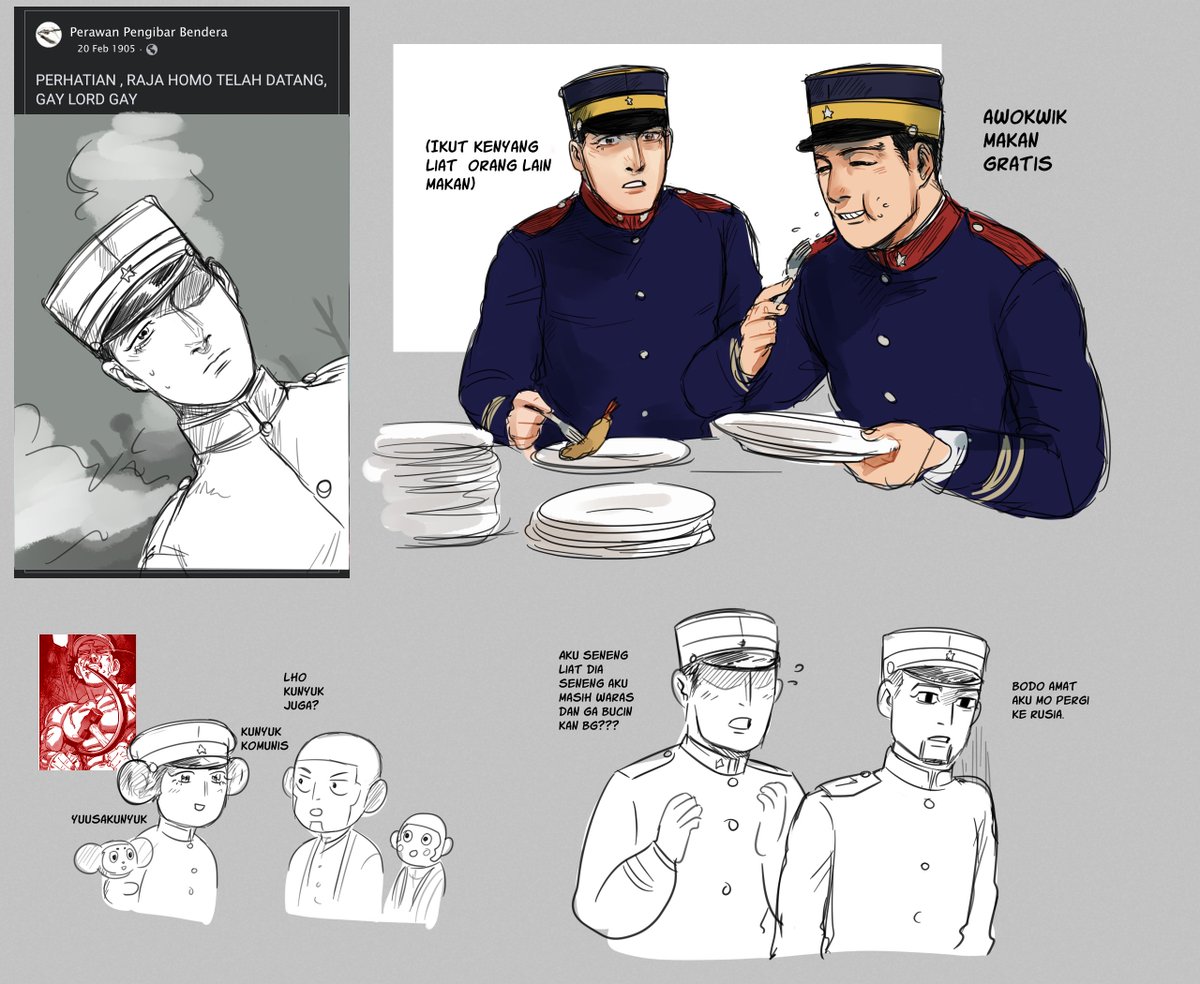Image resolution: width=1200 pixels, height=984 pixels.
Task: Click the 'BODO AMAT AKU MO PERGI KE RUSIA.' caption
Action: click(x=1049, y=701)
